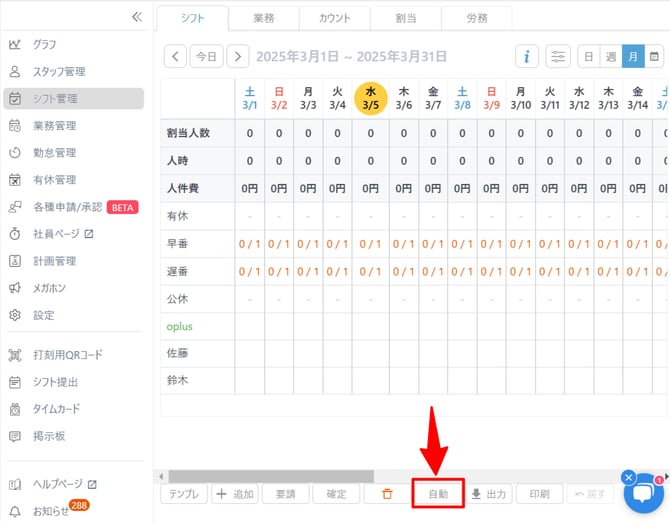Image resolution: width=670 pixels, height=522 pixels.
Task: Switch to the 労務 tab
Action: pyautogui.click(x=477, y=18)
